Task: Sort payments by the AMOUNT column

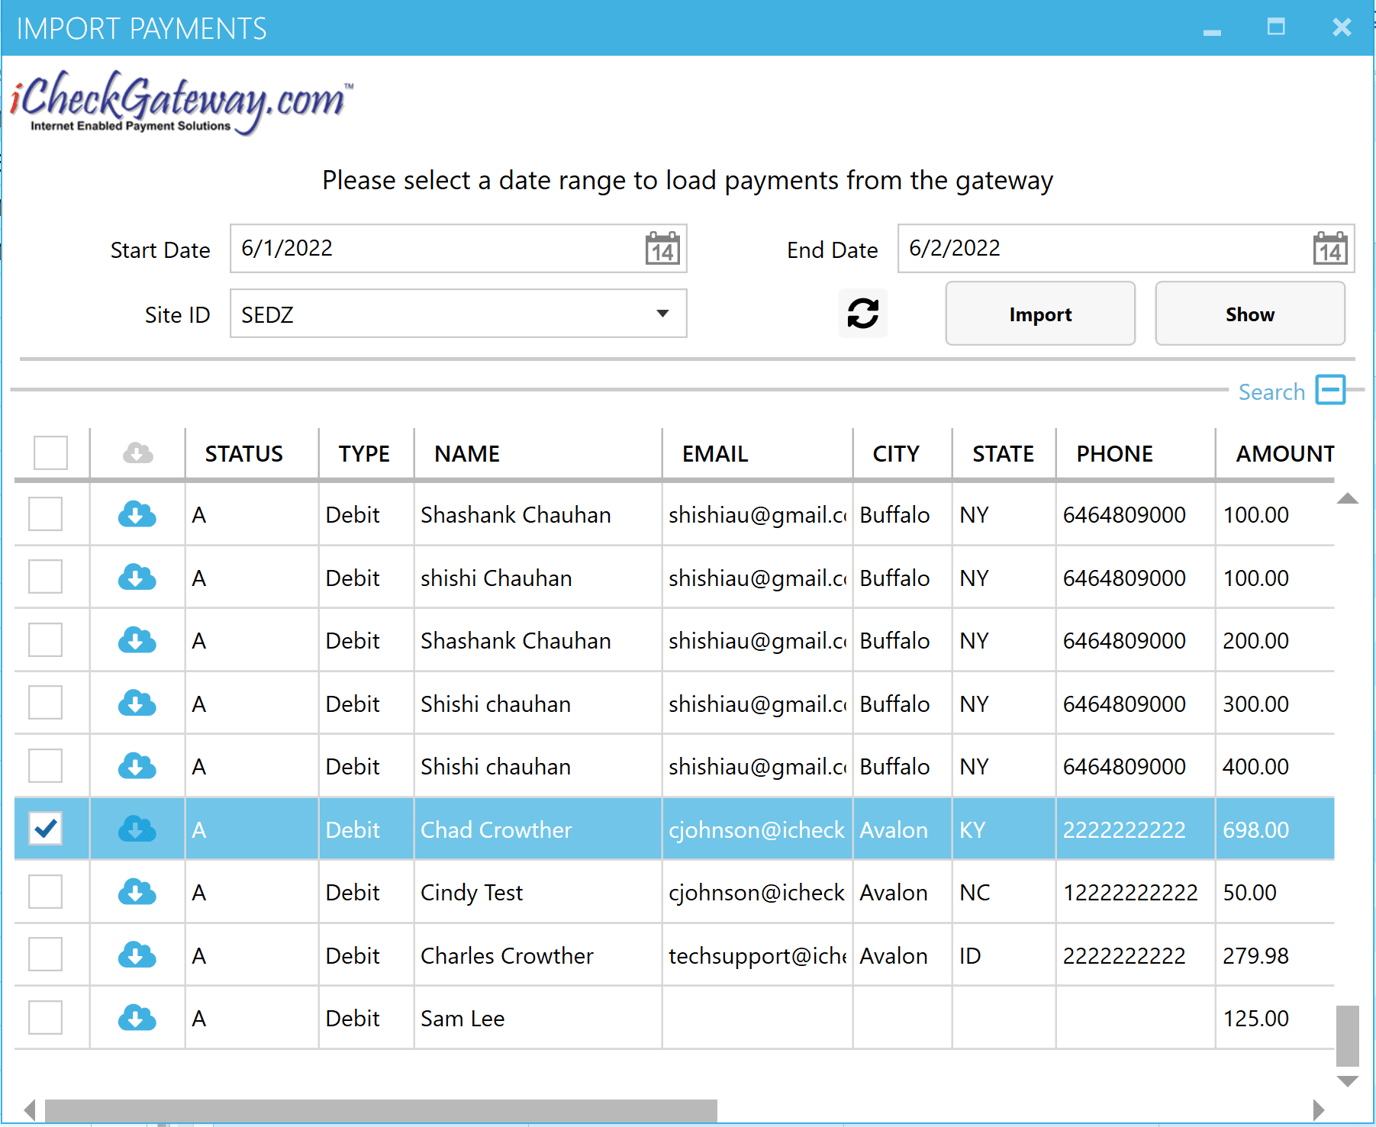Action: [1283, 453]
